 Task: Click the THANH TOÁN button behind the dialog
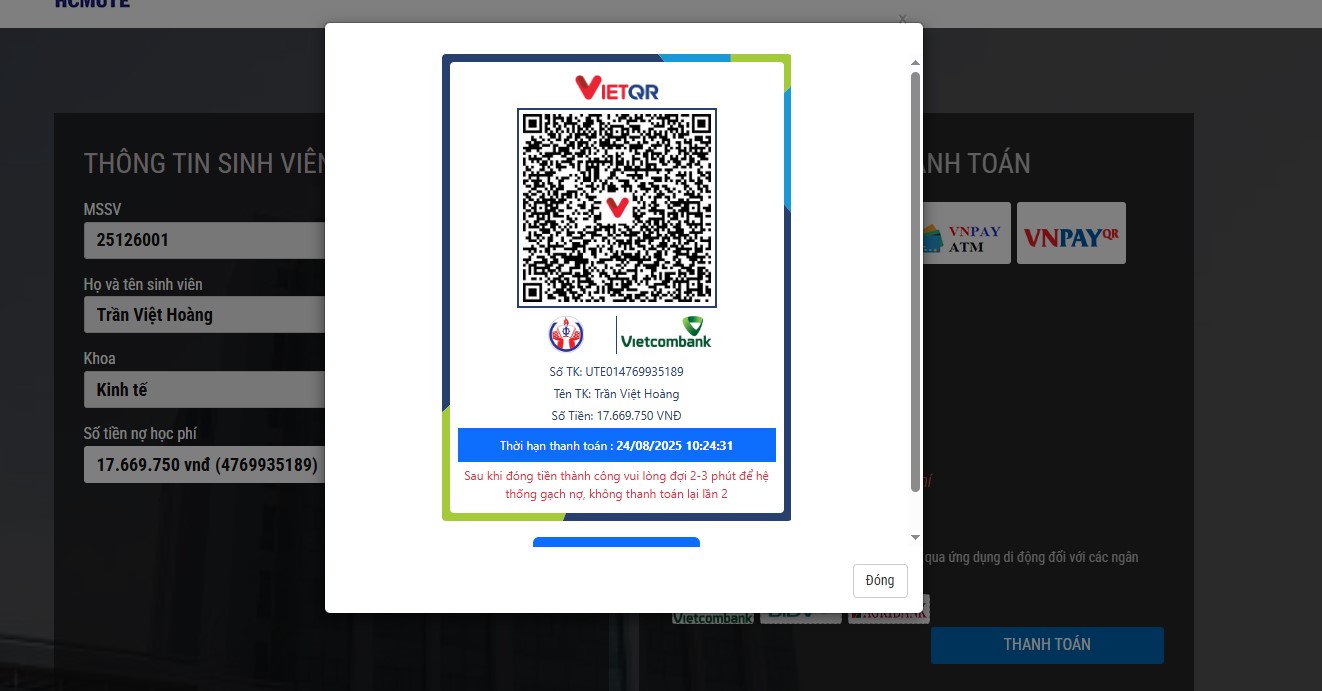(x=1047, y=645)
